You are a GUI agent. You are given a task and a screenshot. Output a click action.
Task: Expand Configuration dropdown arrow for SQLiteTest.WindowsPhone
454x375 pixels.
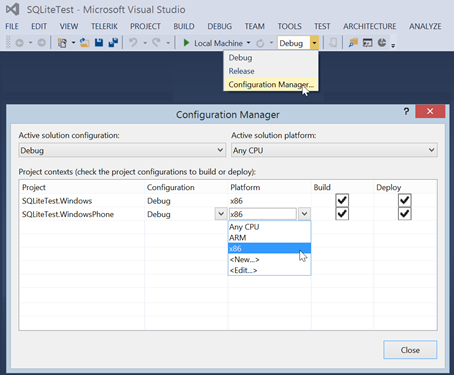coord(221,214)
